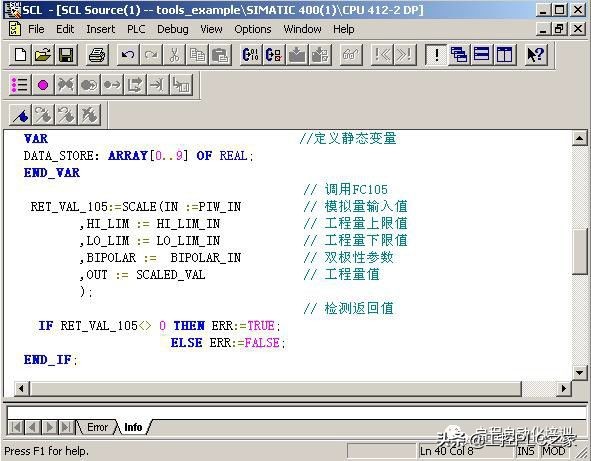Viewport: 591px width, 461px height.
Task: Tile windows horizontally icon
Action: (482, 55)
